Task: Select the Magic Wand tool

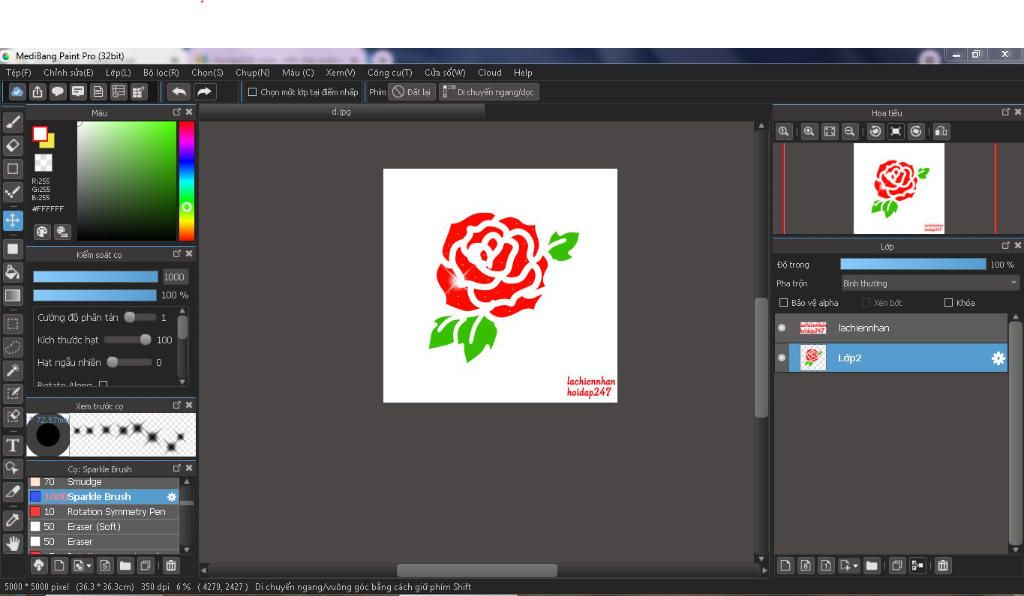Action: [12, 371]
